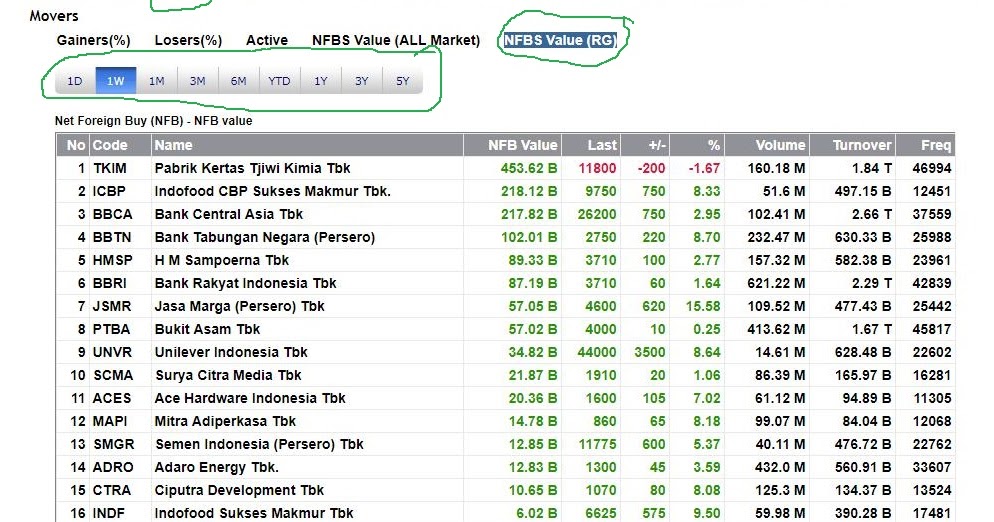Open stock code SMGR
This screenshot has height=522, width=994.
click(x=113, y=444)
